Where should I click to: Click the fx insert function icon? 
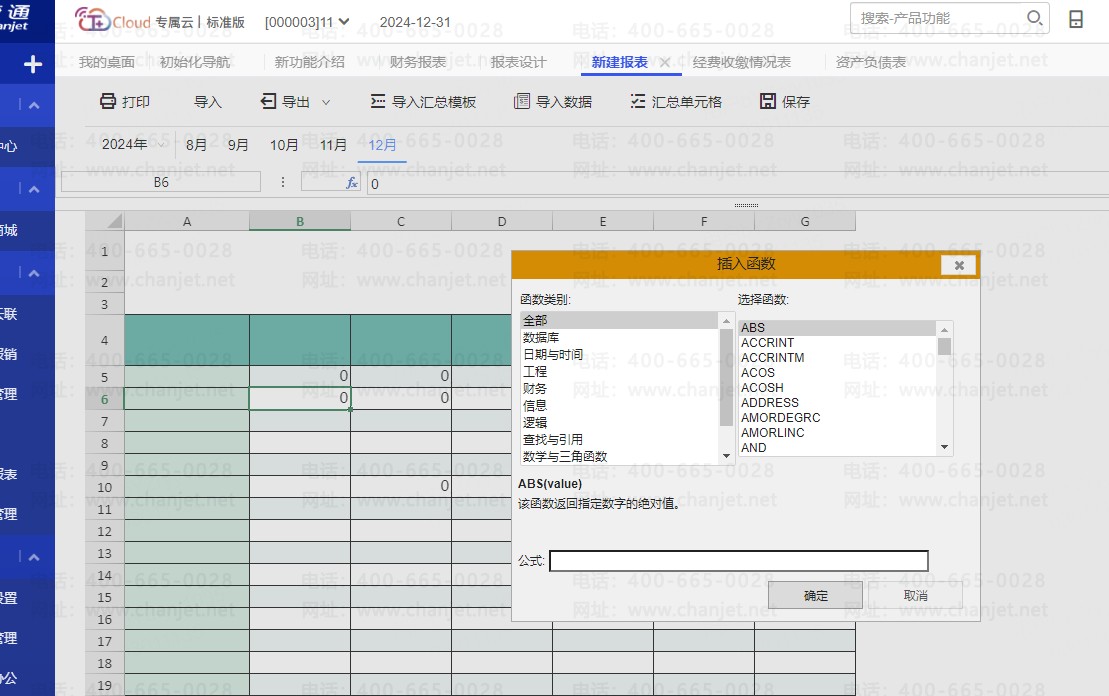352,183
